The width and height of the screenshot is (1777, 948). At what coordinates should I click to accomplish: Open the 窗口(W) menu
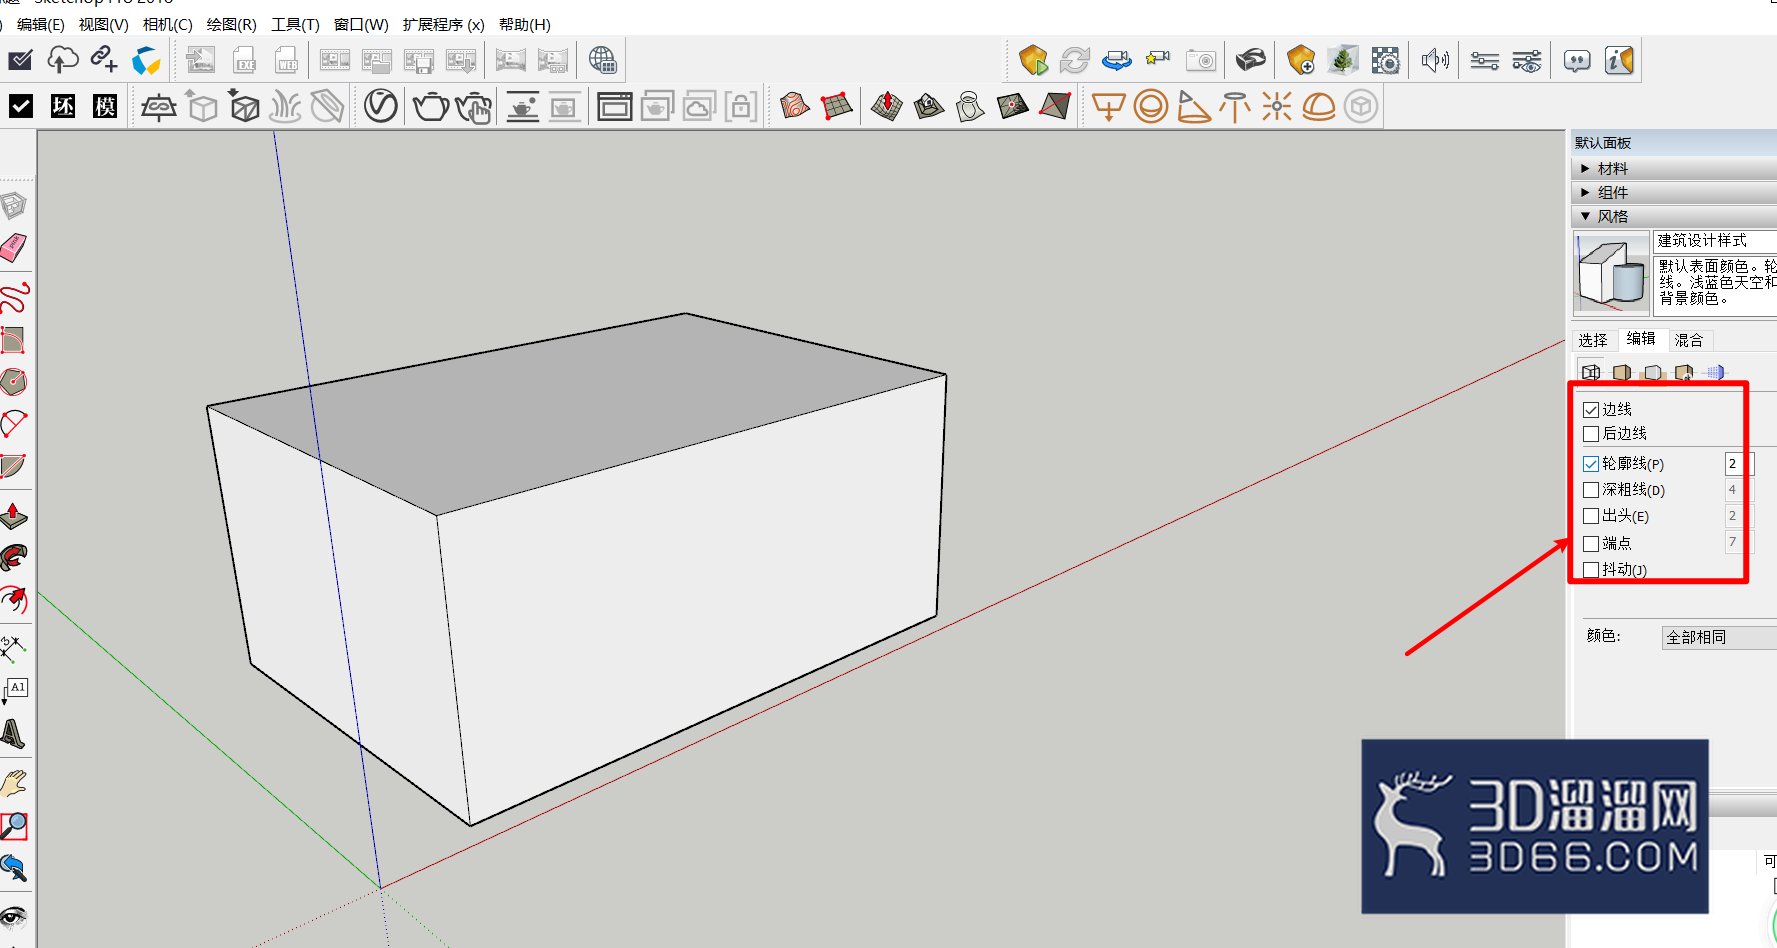point(361,24)
